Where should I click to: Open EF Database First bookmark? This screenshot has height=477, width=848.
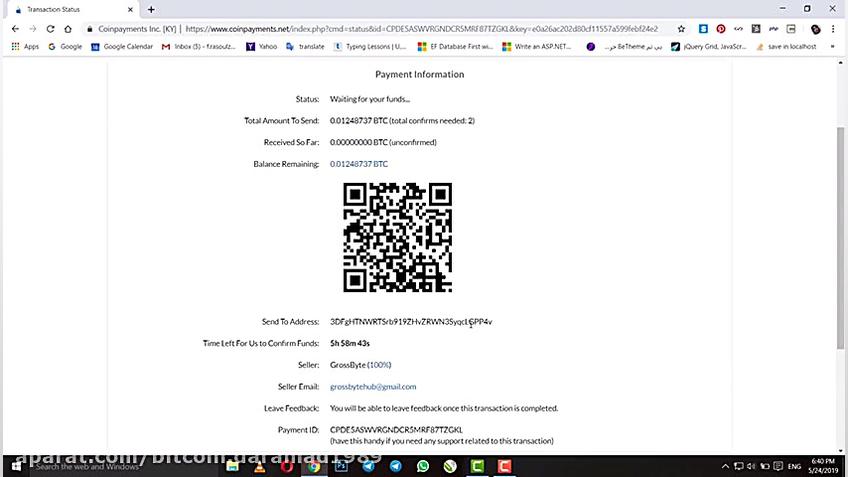(x=455, y=47)
